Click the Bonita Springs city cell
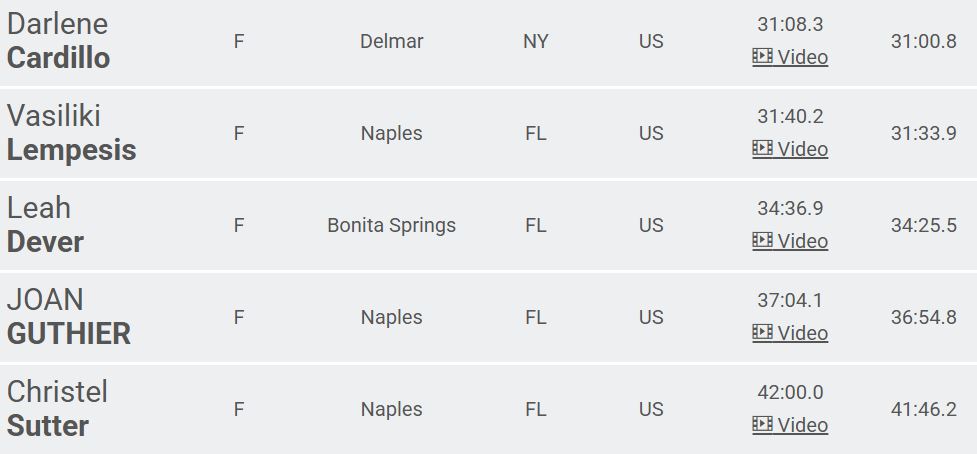 (391, 225)
